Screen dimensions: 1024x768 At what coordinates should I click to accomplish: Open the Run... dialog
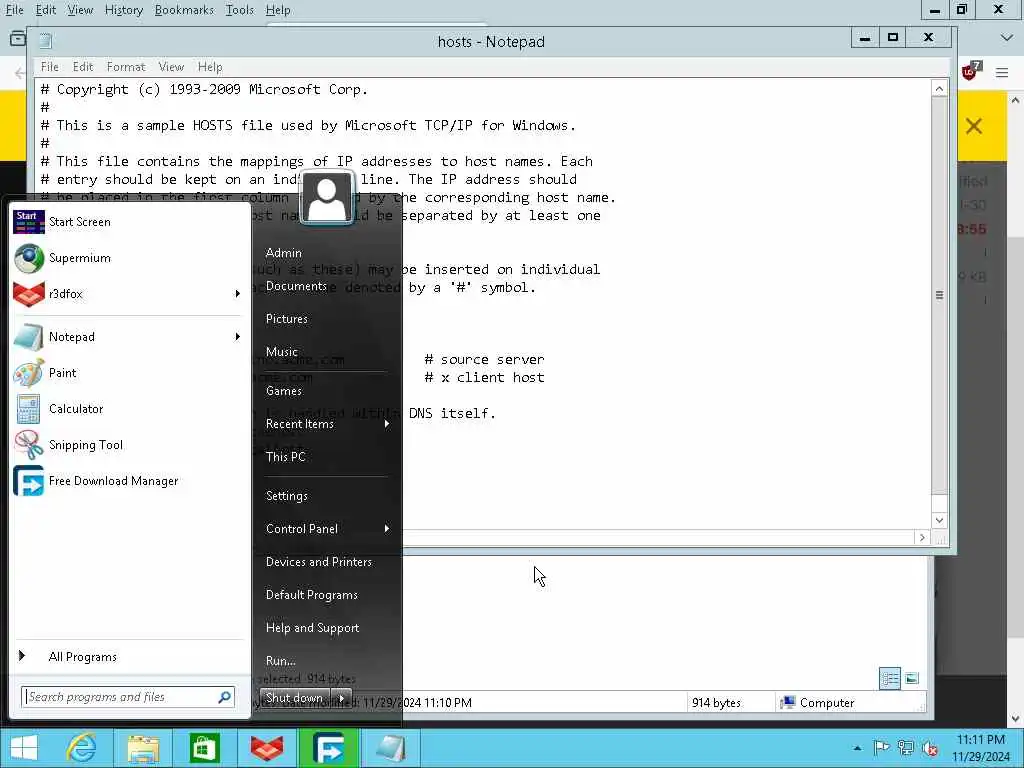pos(281,661)
